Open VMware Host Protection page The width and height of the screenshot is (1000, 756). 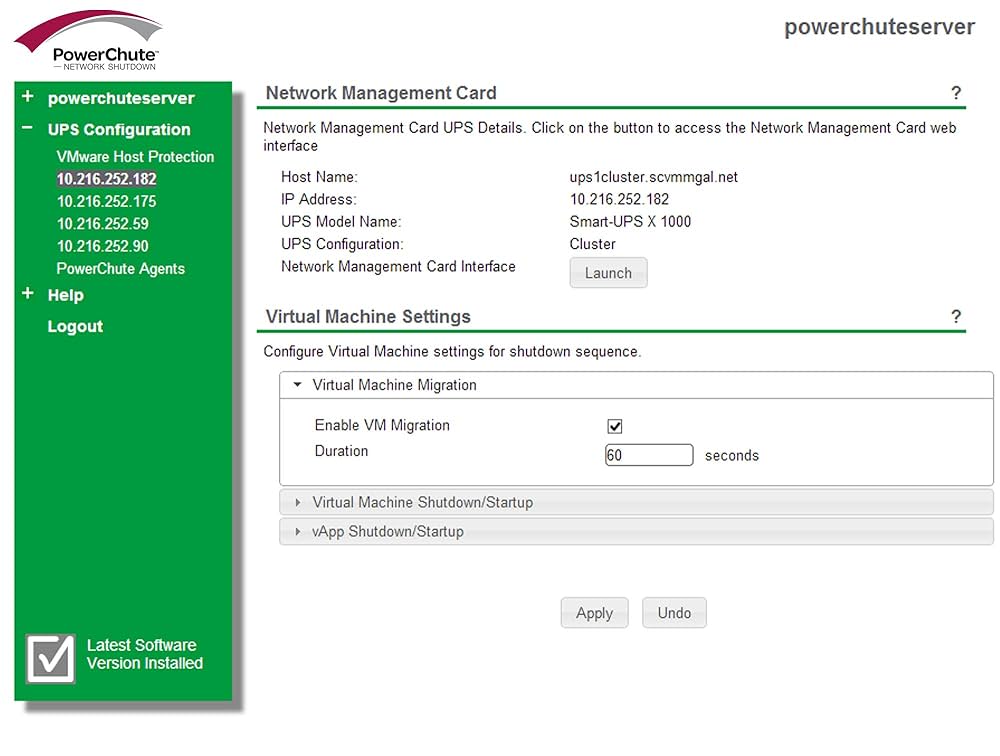[135, 157]
